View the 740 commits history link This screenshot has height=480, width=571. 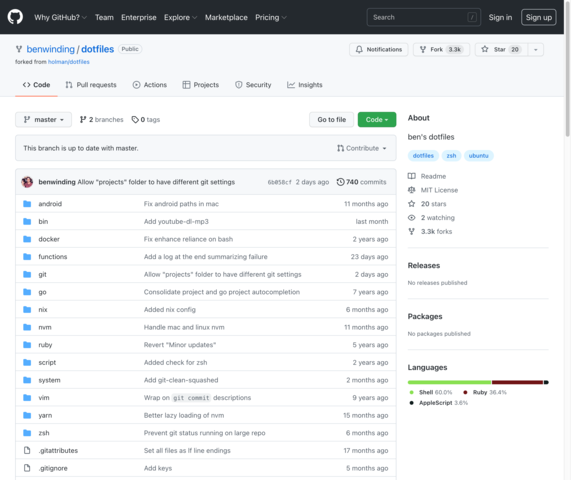pyautogui.click(x=362, y=182)
